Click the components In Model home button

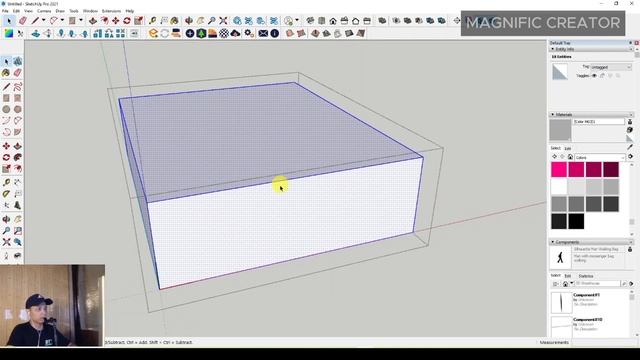point(565,284)
